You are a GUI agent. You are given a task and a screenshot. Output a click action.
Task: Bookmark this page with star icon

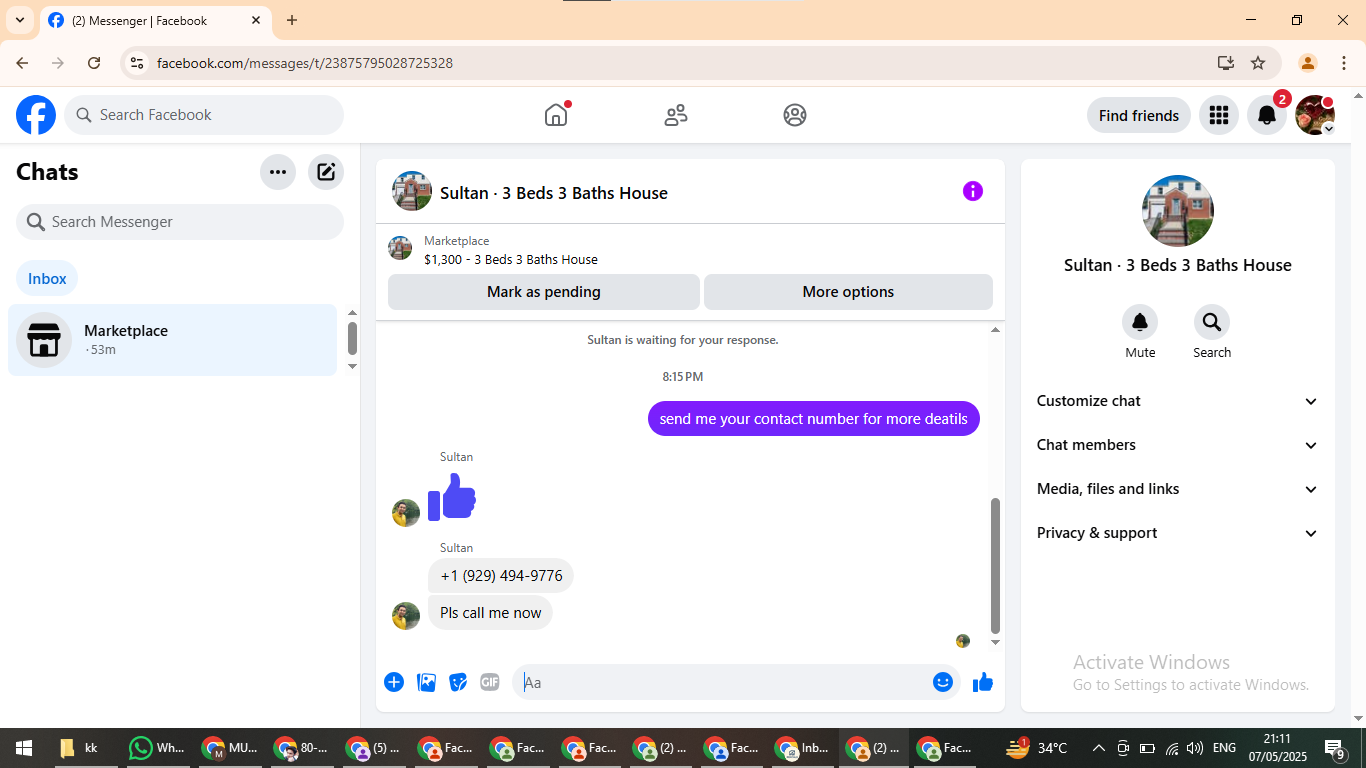pos(1258,63)
